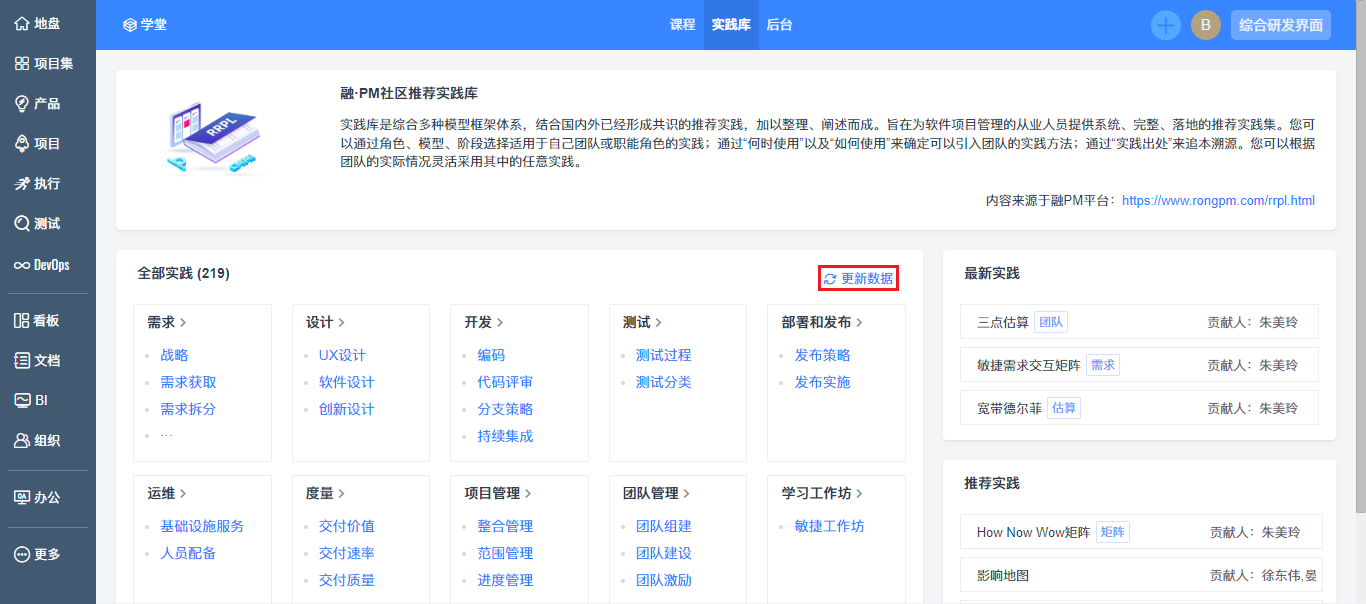Click the refresh icon beside 更新数据
The image size is (1366, 604).
(x=830, y=279)
